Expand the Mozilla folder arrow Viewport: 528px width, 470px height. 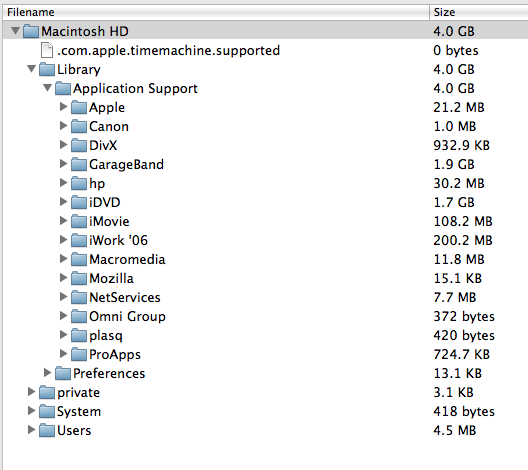(63, 278)
